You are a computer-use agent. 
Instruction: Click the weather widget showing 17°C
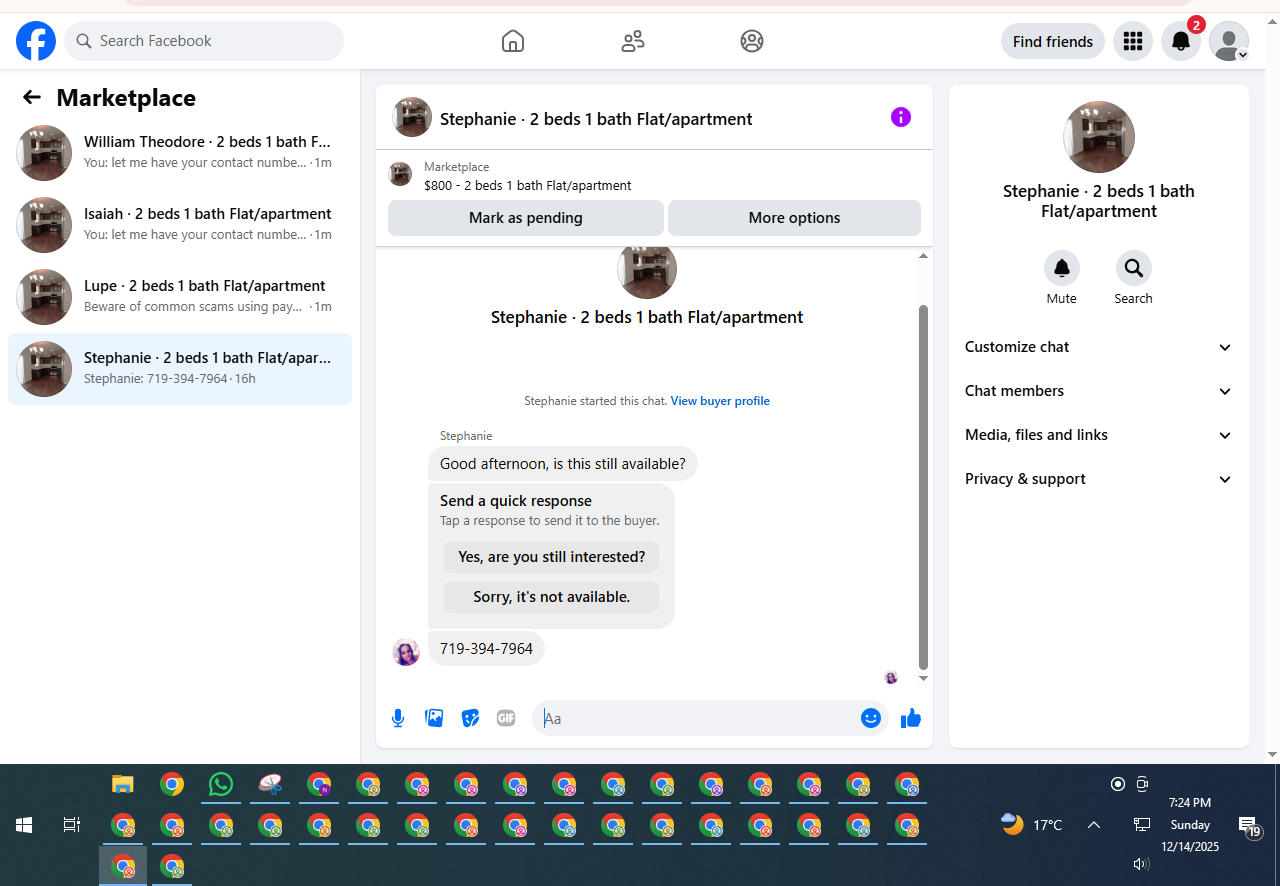click(1032, 825)
